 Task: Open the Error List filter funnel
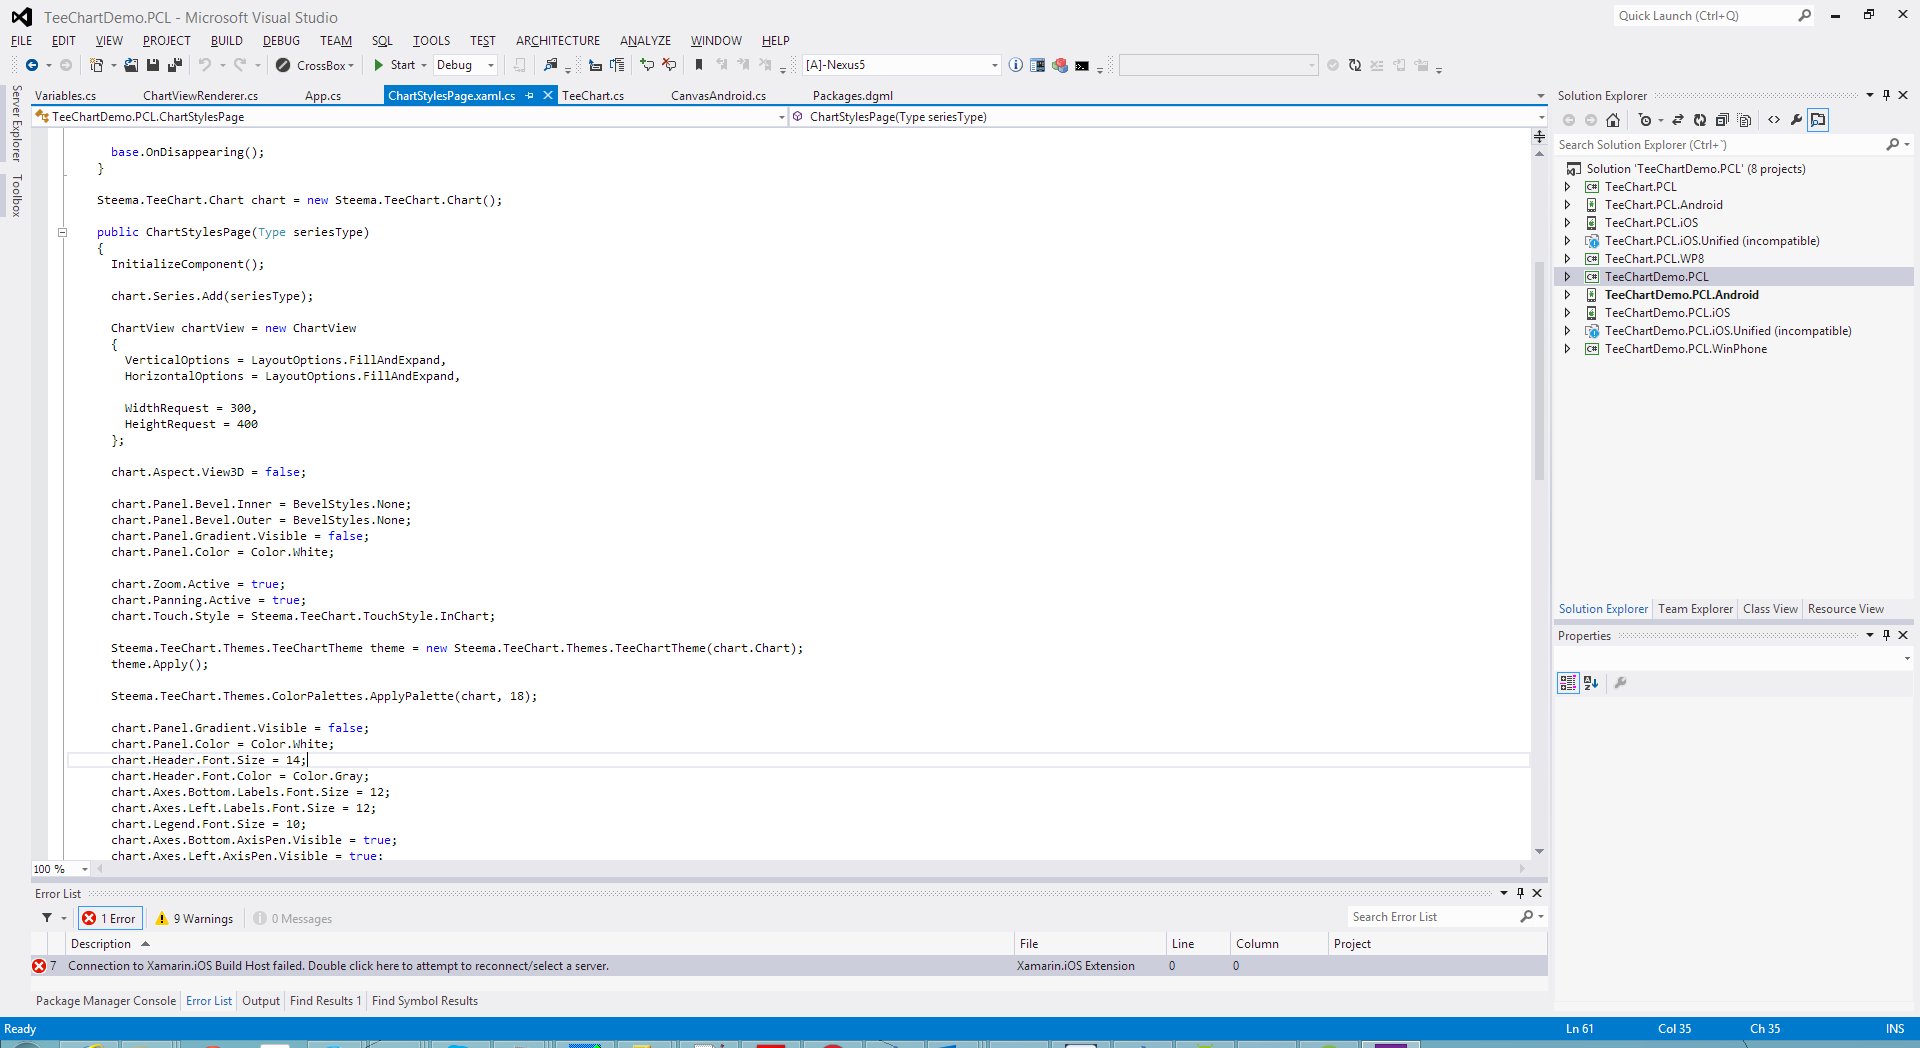tap(47, 918)
